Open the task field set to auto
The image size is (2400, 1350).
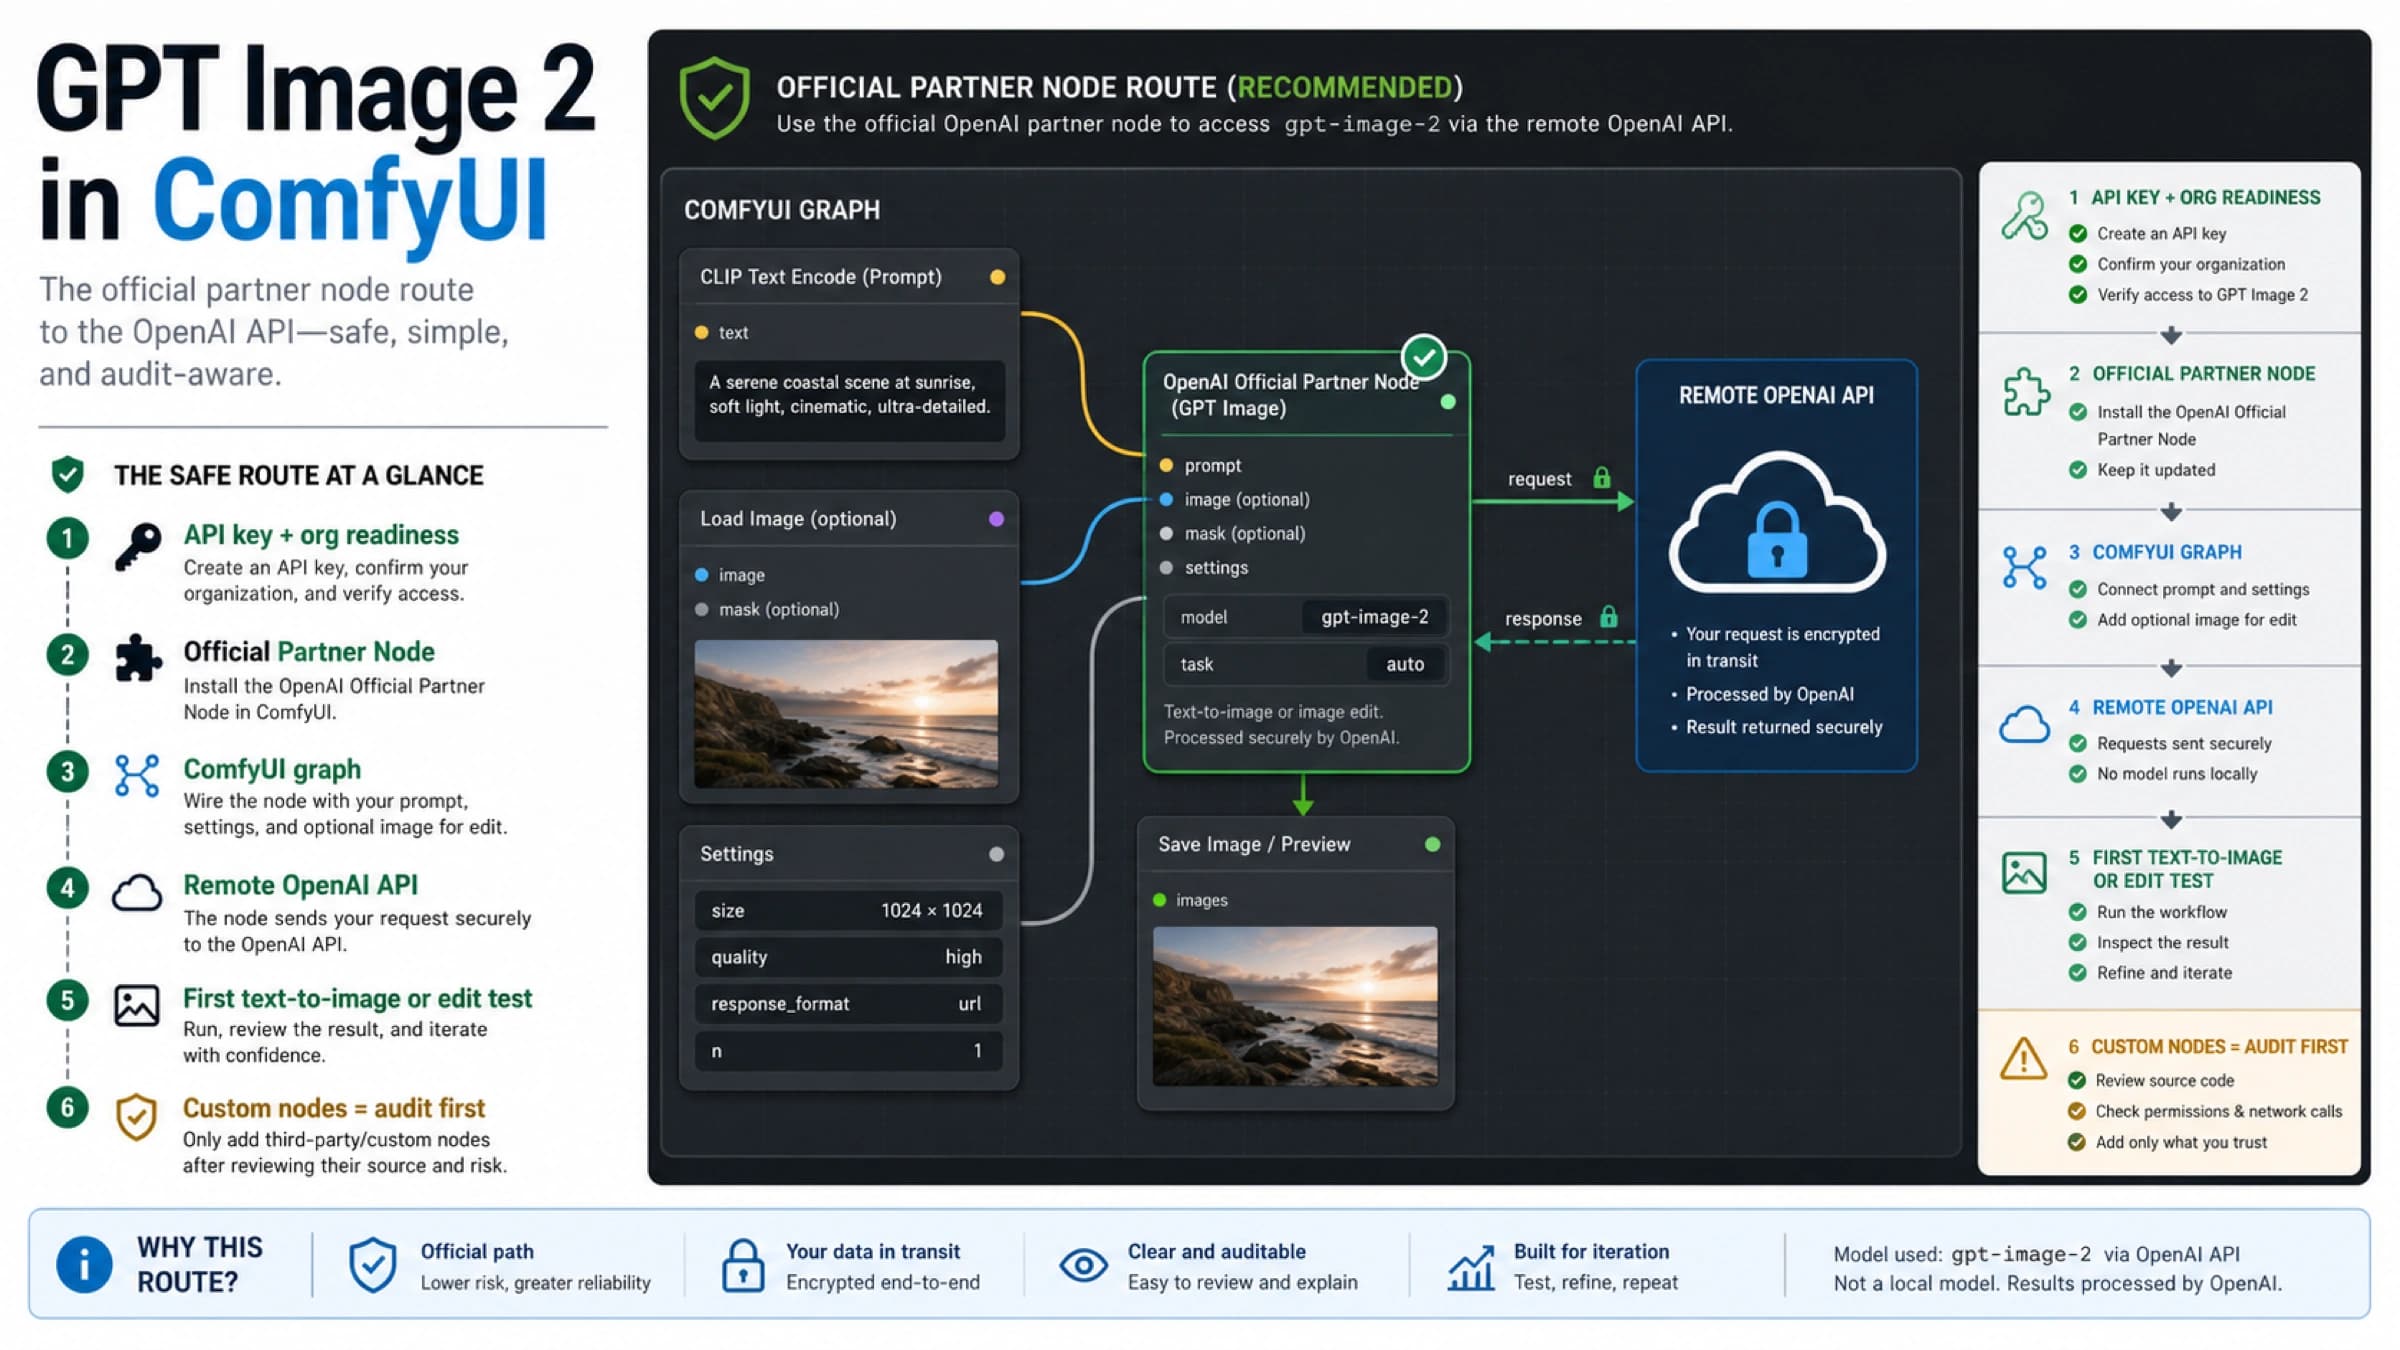click(x=1306, y=664)
